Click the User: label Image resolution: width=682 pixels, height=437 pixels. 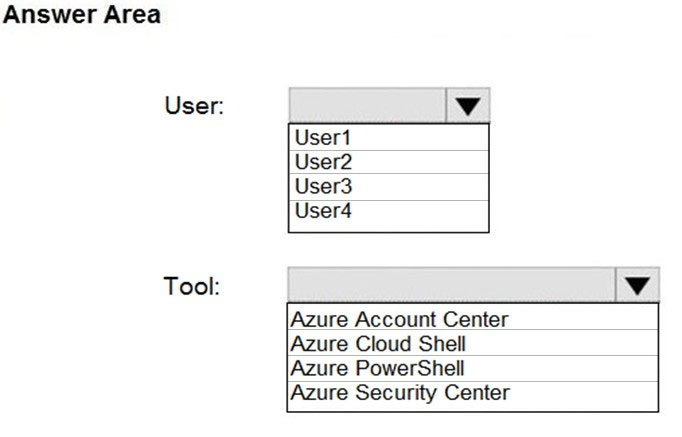[x=194, y=106]
